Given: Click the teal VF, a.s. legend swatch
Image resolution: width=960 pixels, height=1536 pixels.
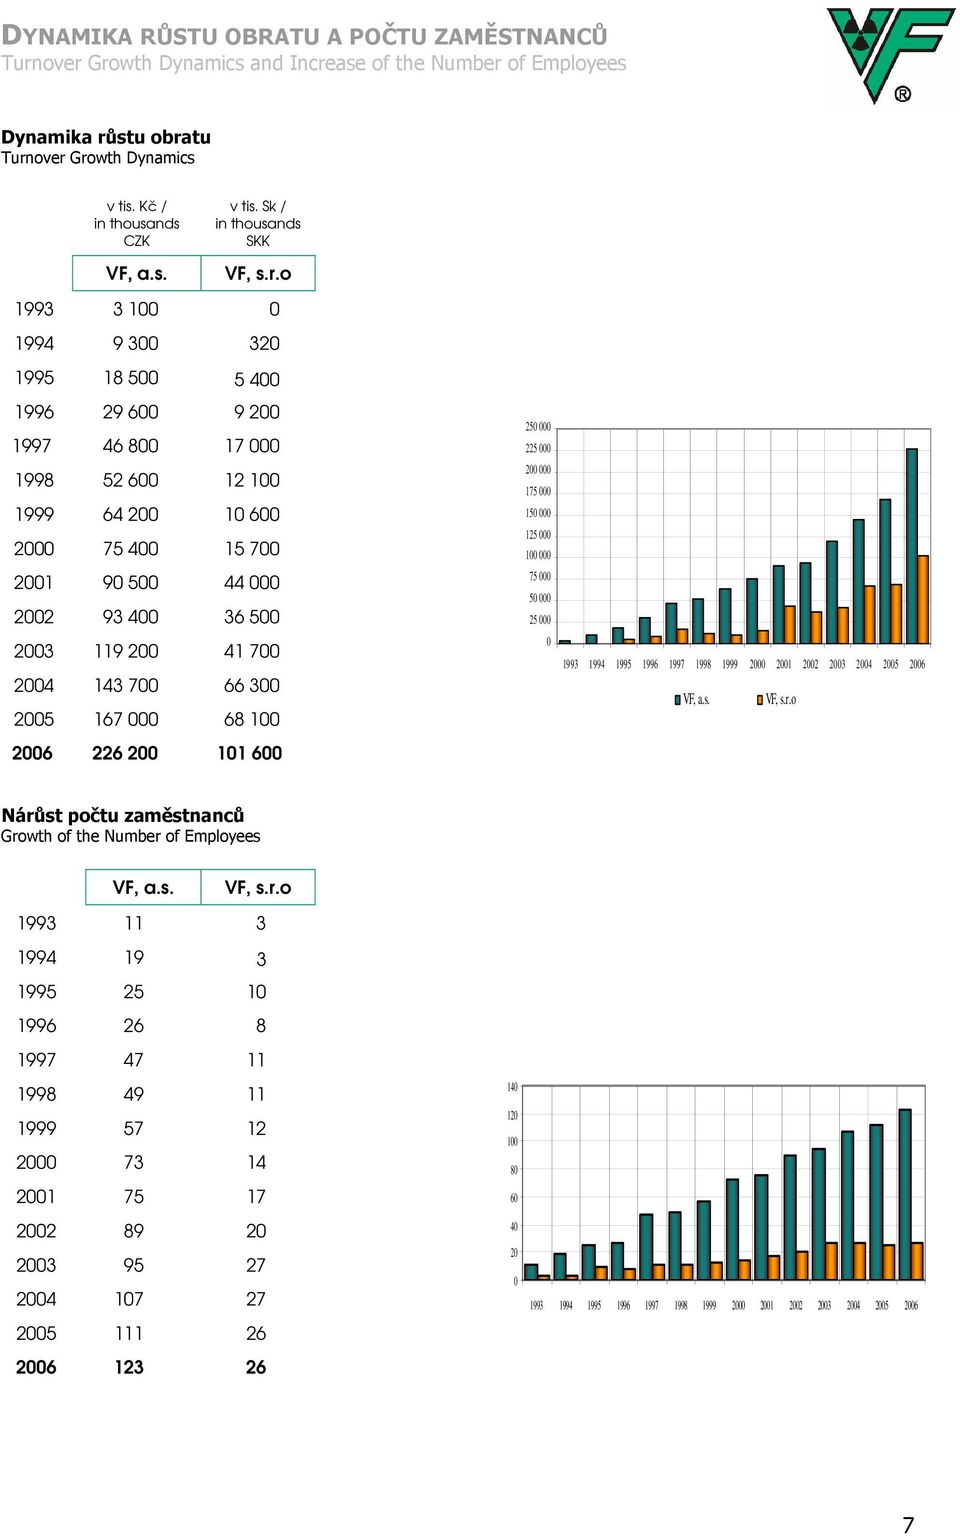Looking at the screenshot, I should click(x=677, y=700).
